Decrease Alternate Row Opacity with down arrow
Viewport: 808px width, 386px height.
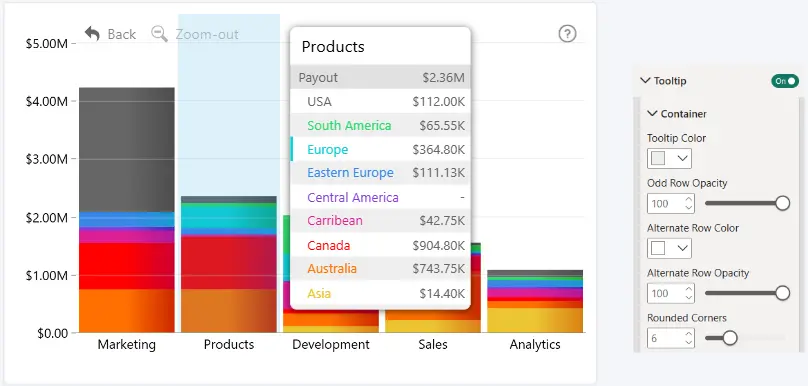pyautogui.click(x=688, y=298)
